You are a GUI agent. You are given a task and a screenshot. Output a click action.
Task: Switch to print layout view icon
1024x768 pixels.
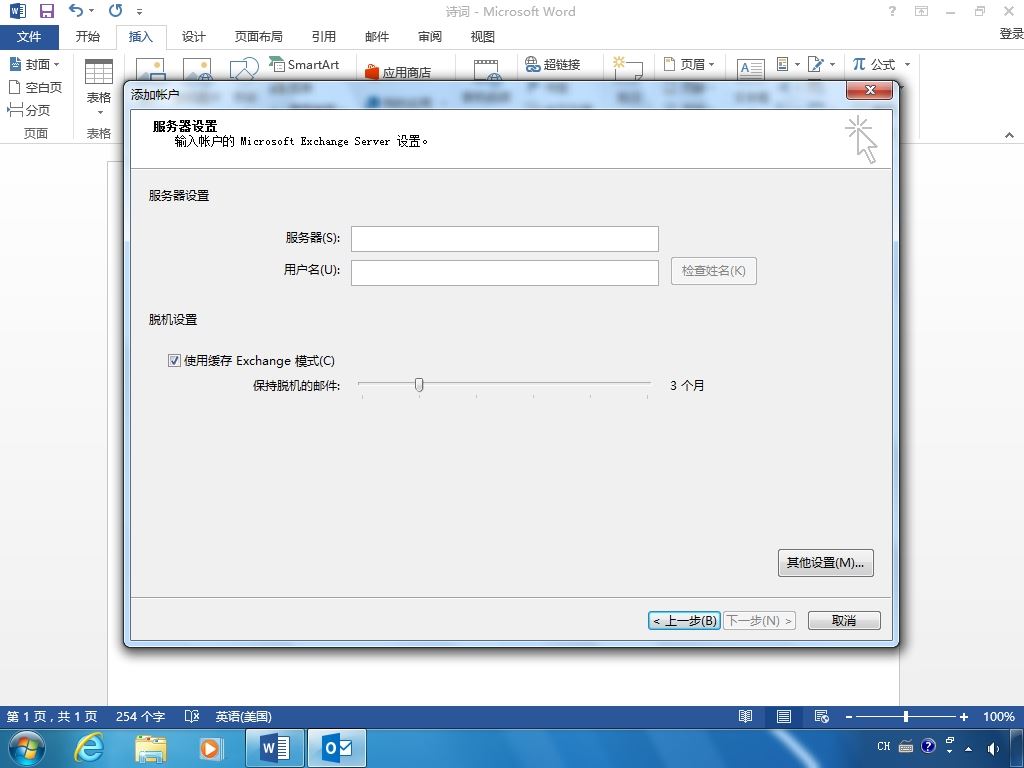tap(784, 716)
